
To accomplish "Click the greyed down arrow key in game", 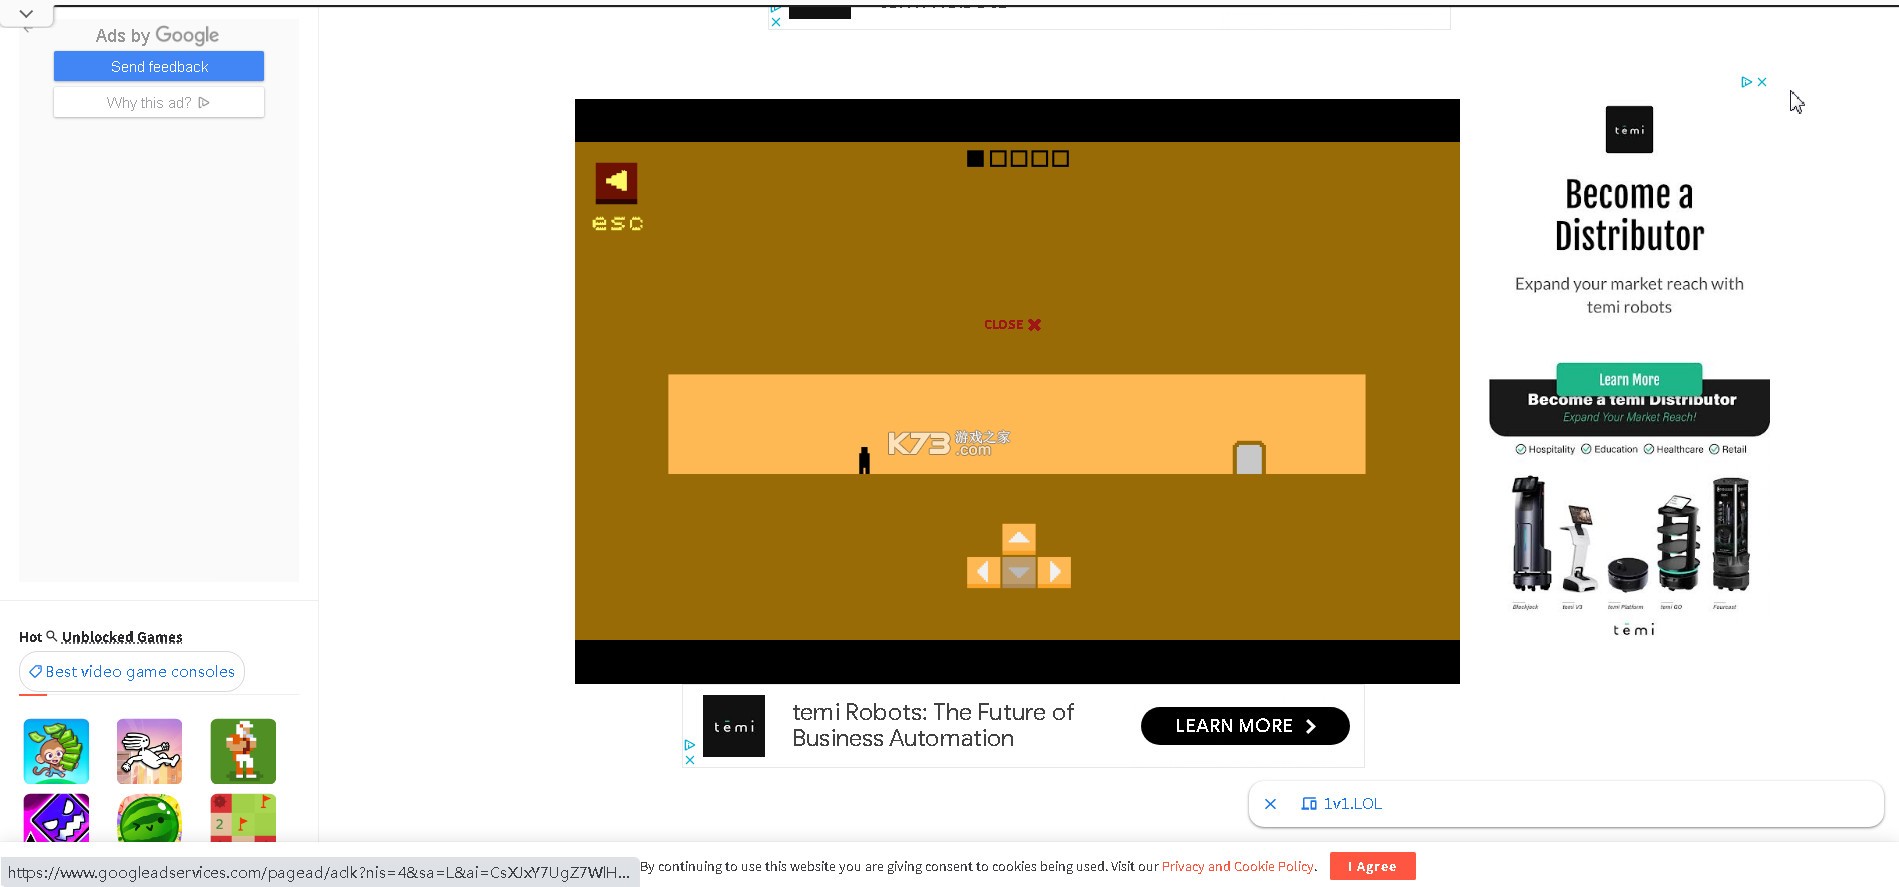I will coord(1019,572).
